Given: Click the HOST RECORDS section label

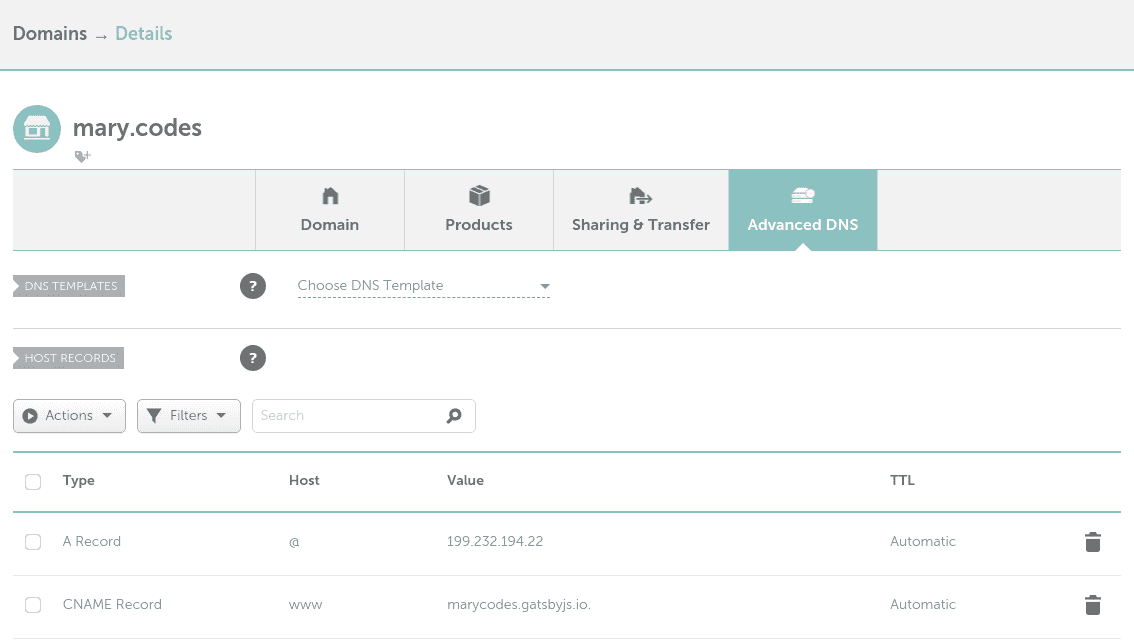Looking at the screenshot, I should coord(69,358).
